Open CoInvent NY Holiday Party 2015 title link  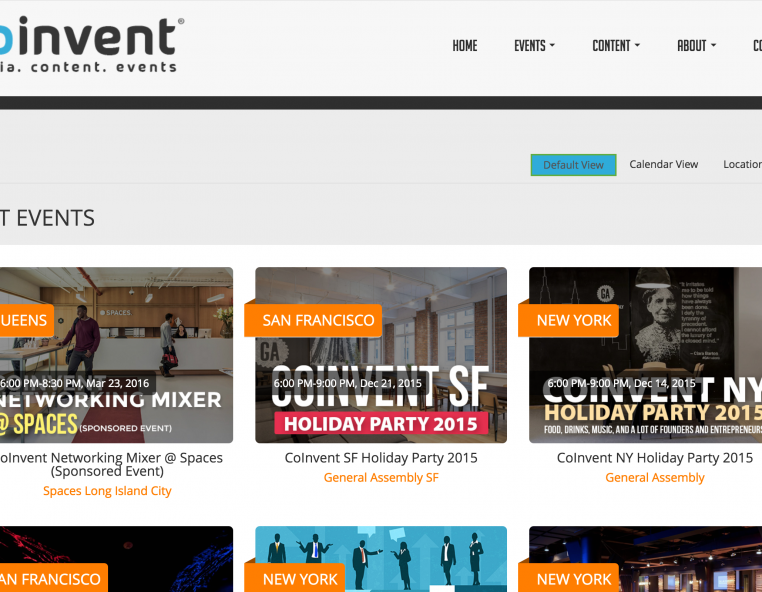pyautogui.click(x=654, y=458)
